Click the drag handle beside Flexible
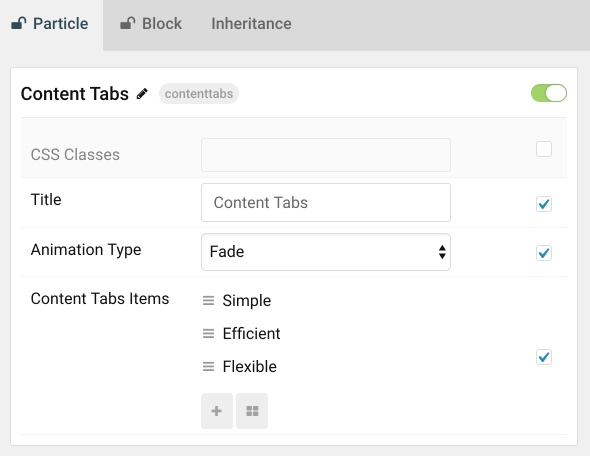Image resolution: width=590 pixels, height=456 pixels. click(x=208, y=366)
